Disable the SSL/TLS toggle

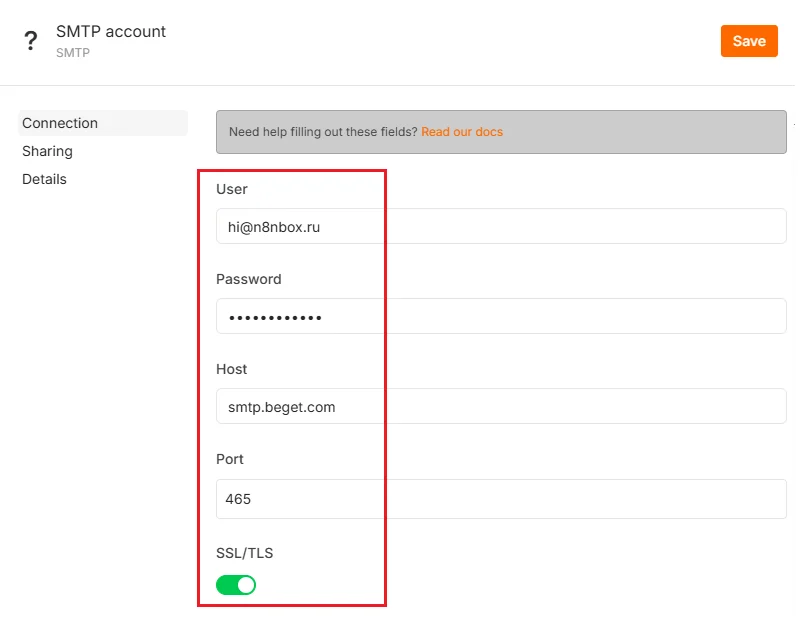click(x=236, y=585)
